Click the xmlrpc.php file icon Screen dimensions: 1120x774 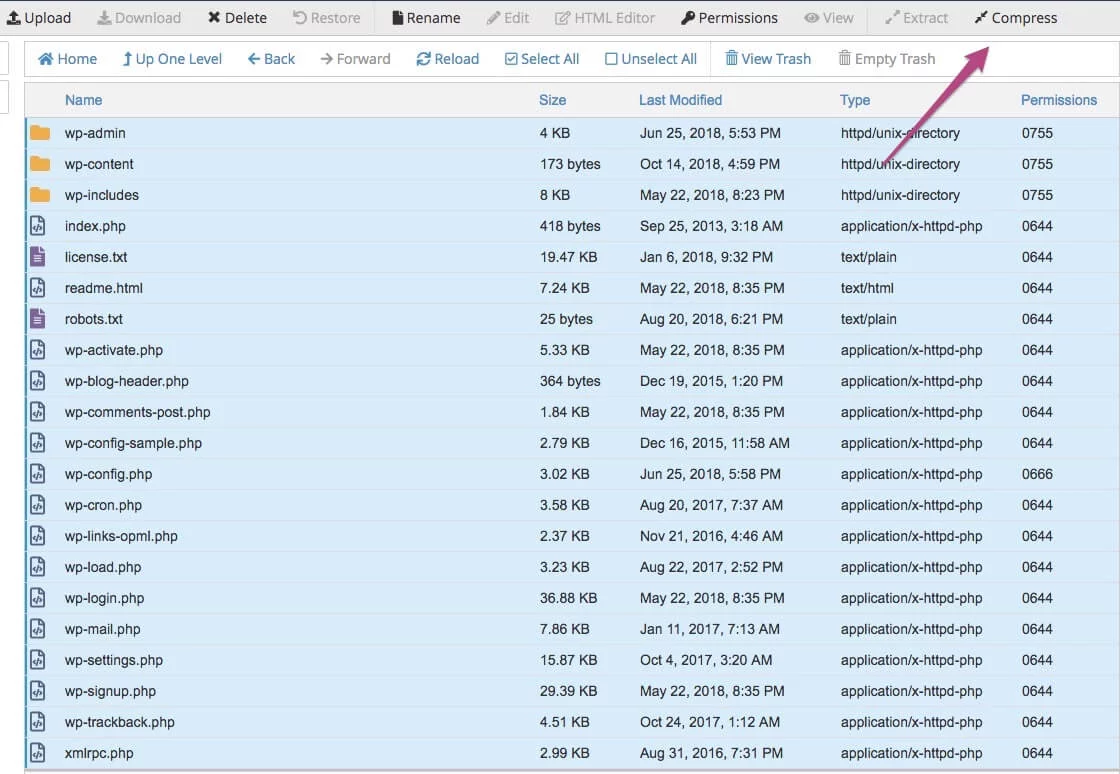click(38, 753)
